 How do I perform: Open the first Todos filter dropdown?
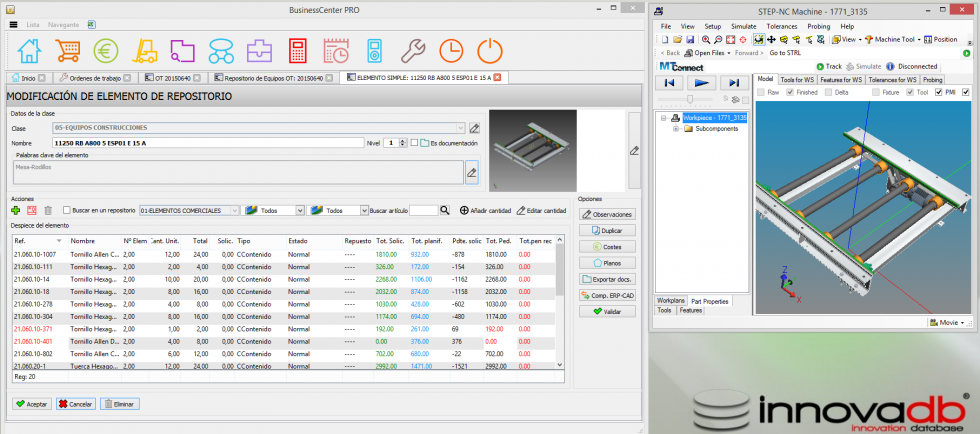(300, 211)
